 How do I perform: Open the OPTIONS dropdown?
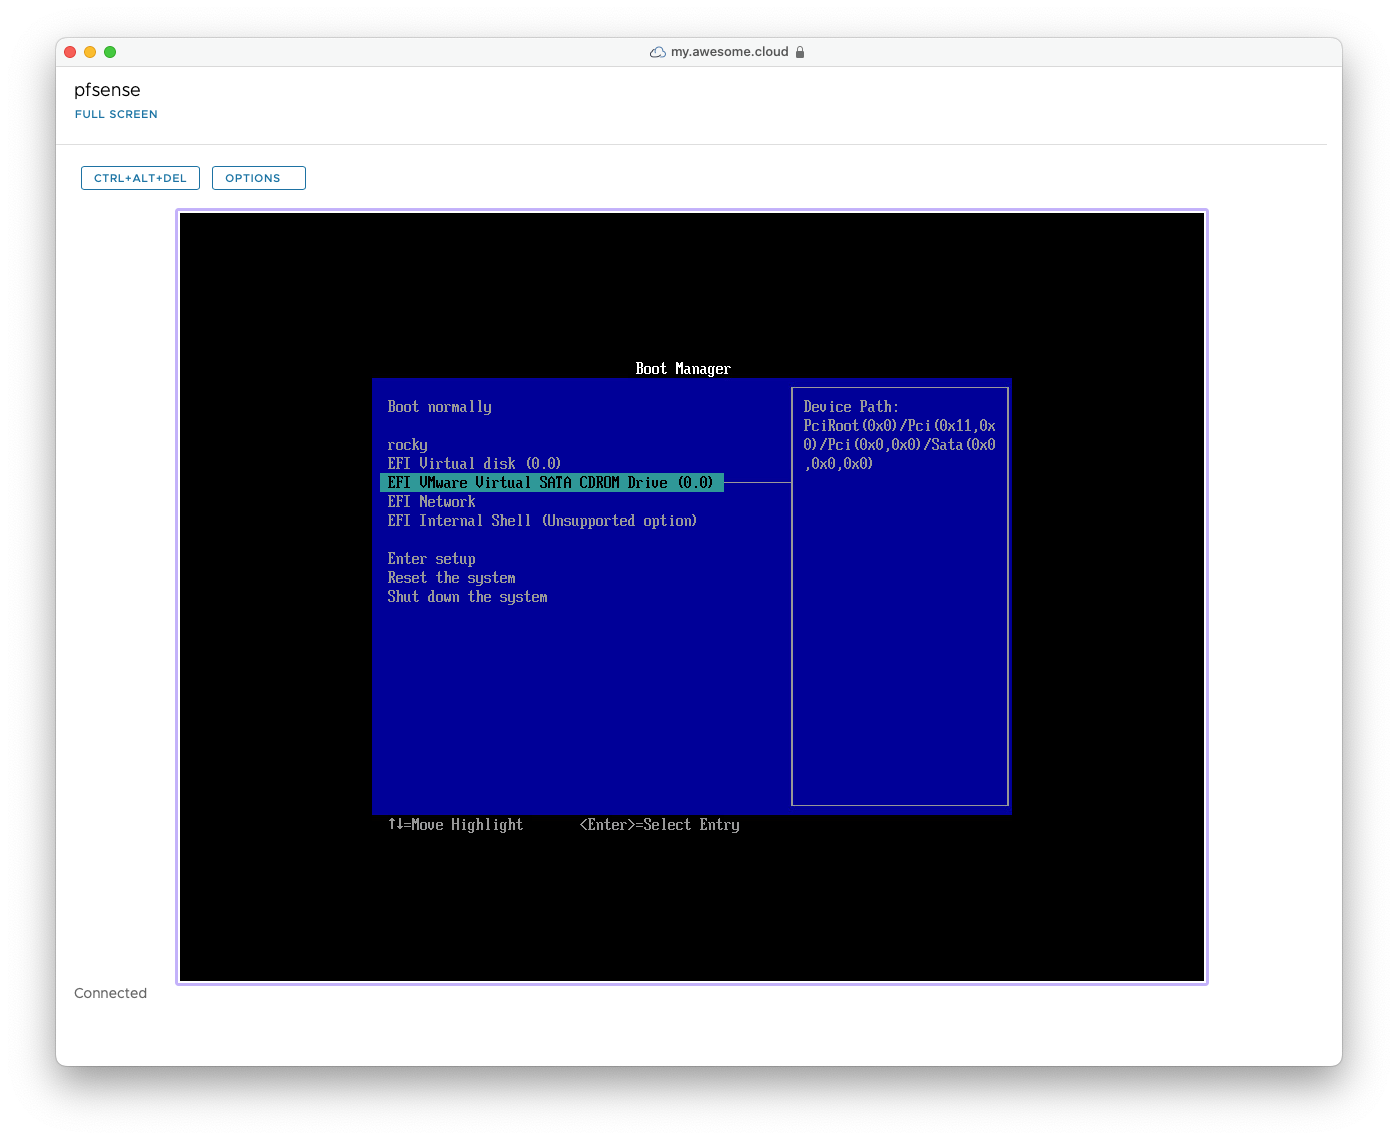pos(258,178)
